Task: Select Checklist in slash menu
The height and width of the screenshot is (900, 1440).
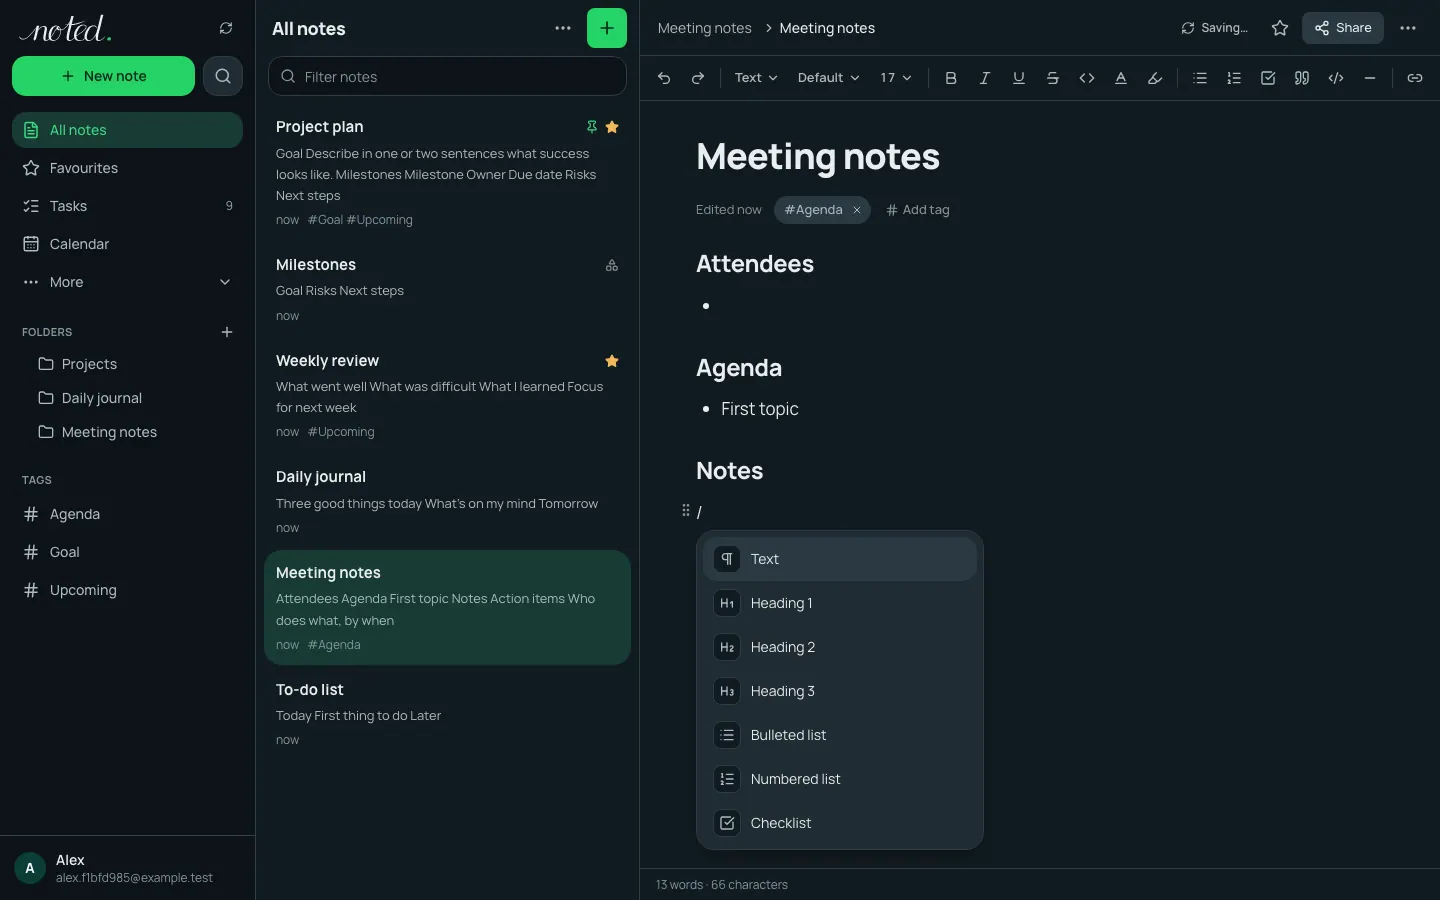Action: (x=840, y=823)
